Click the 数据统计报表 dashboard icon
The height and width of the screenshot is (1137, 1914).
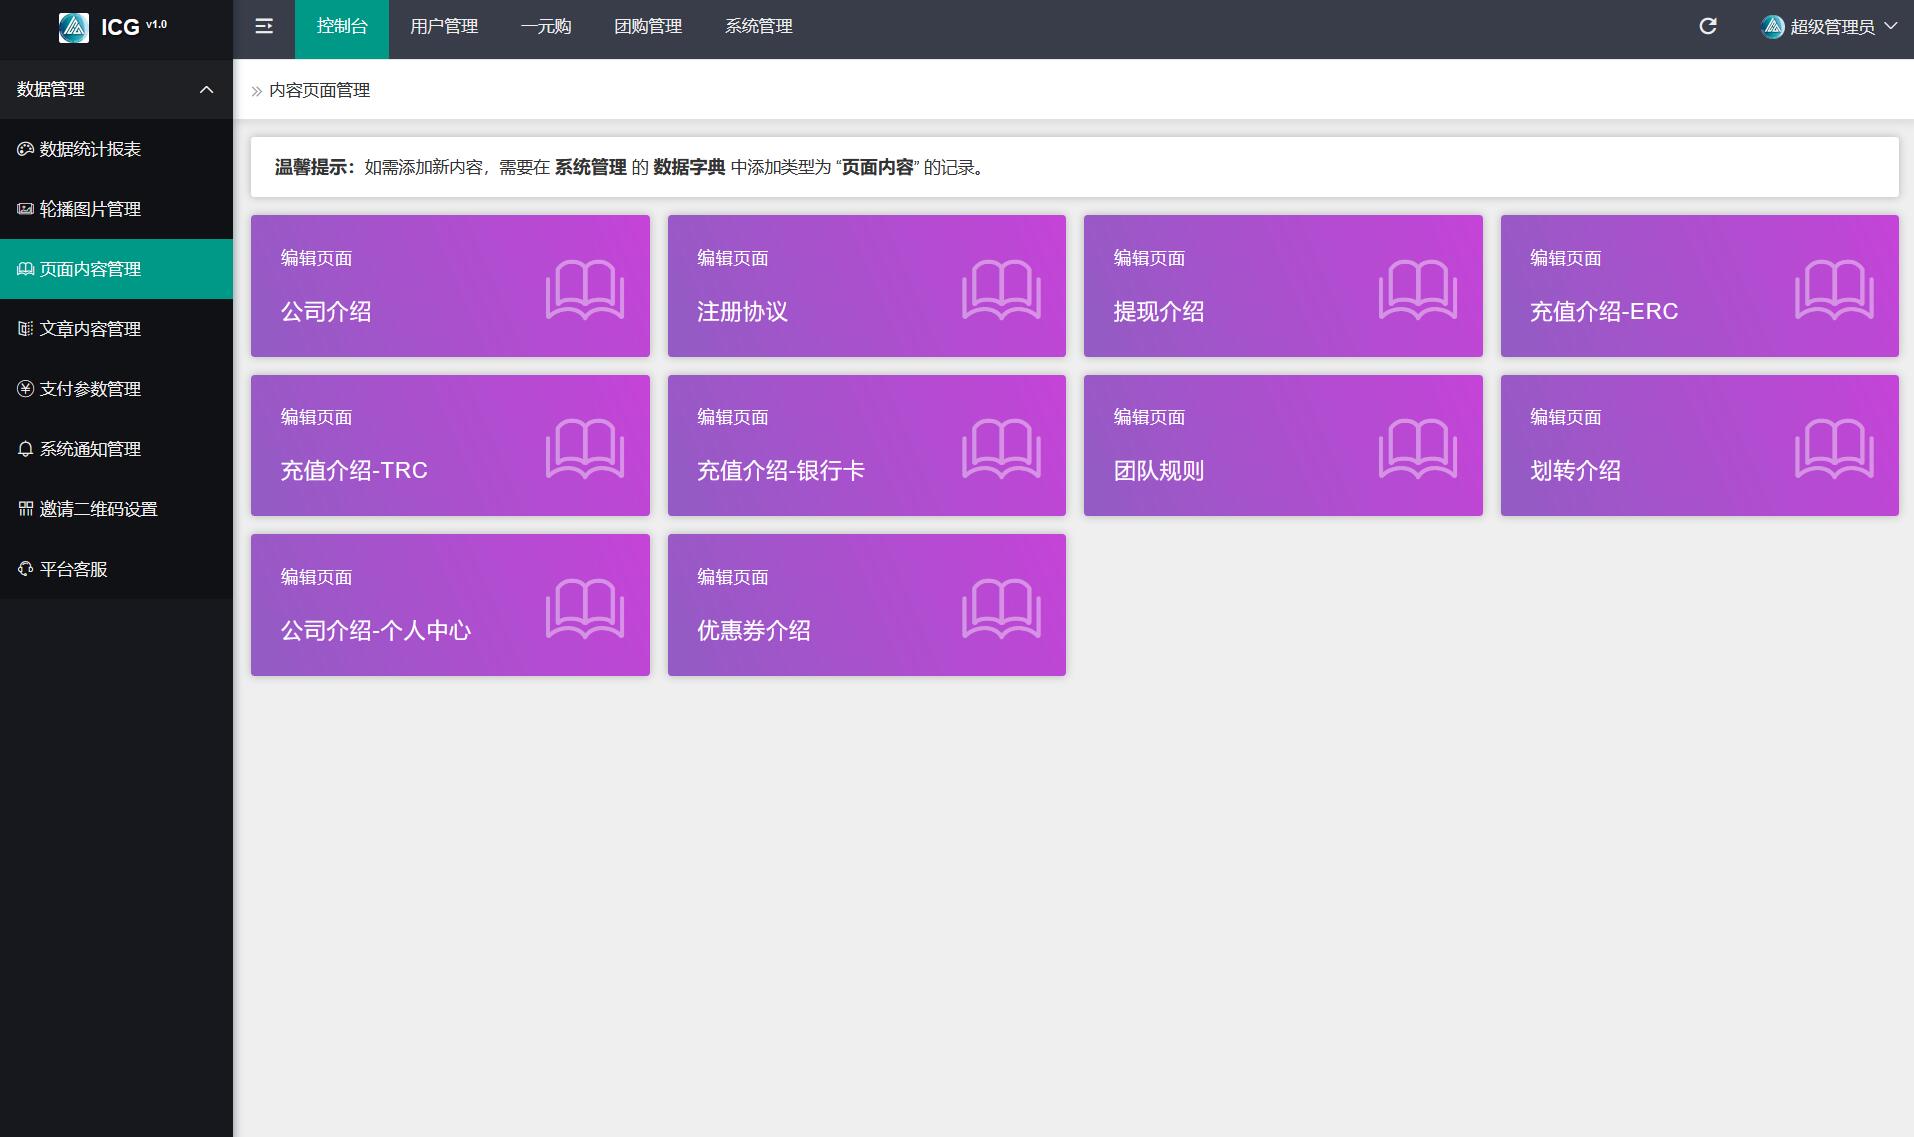pyautogui.click(x=26, y=149)
